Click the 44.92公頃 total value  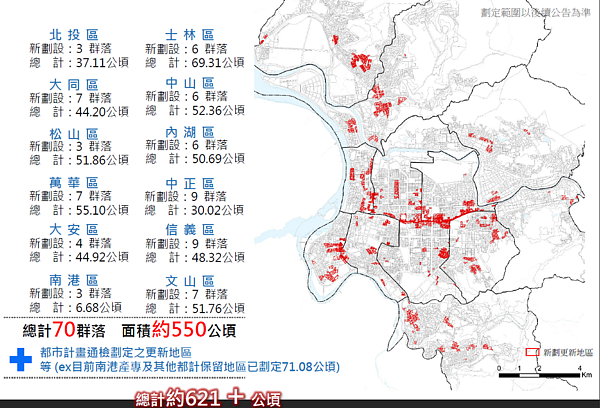coord(102,257)
